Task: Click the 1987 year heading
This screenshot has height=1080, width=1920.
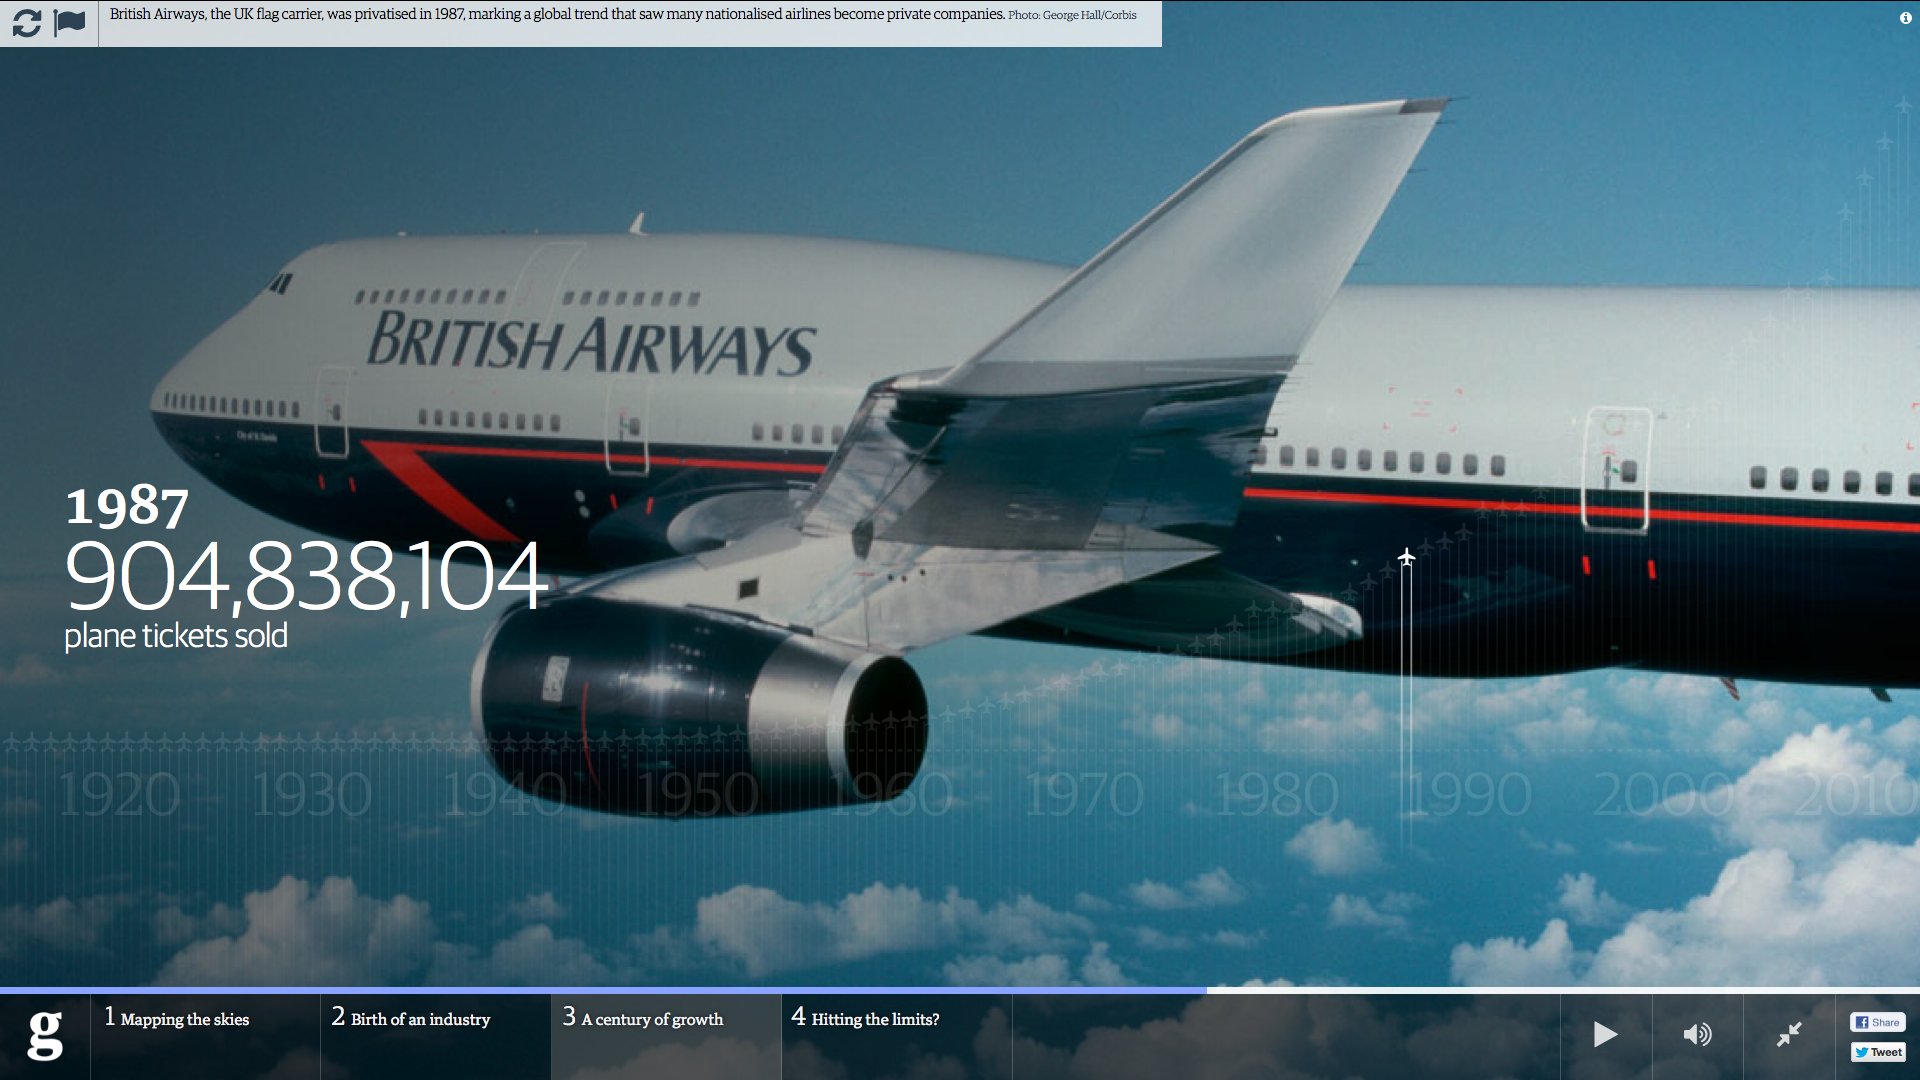Action: coord(127,506)
